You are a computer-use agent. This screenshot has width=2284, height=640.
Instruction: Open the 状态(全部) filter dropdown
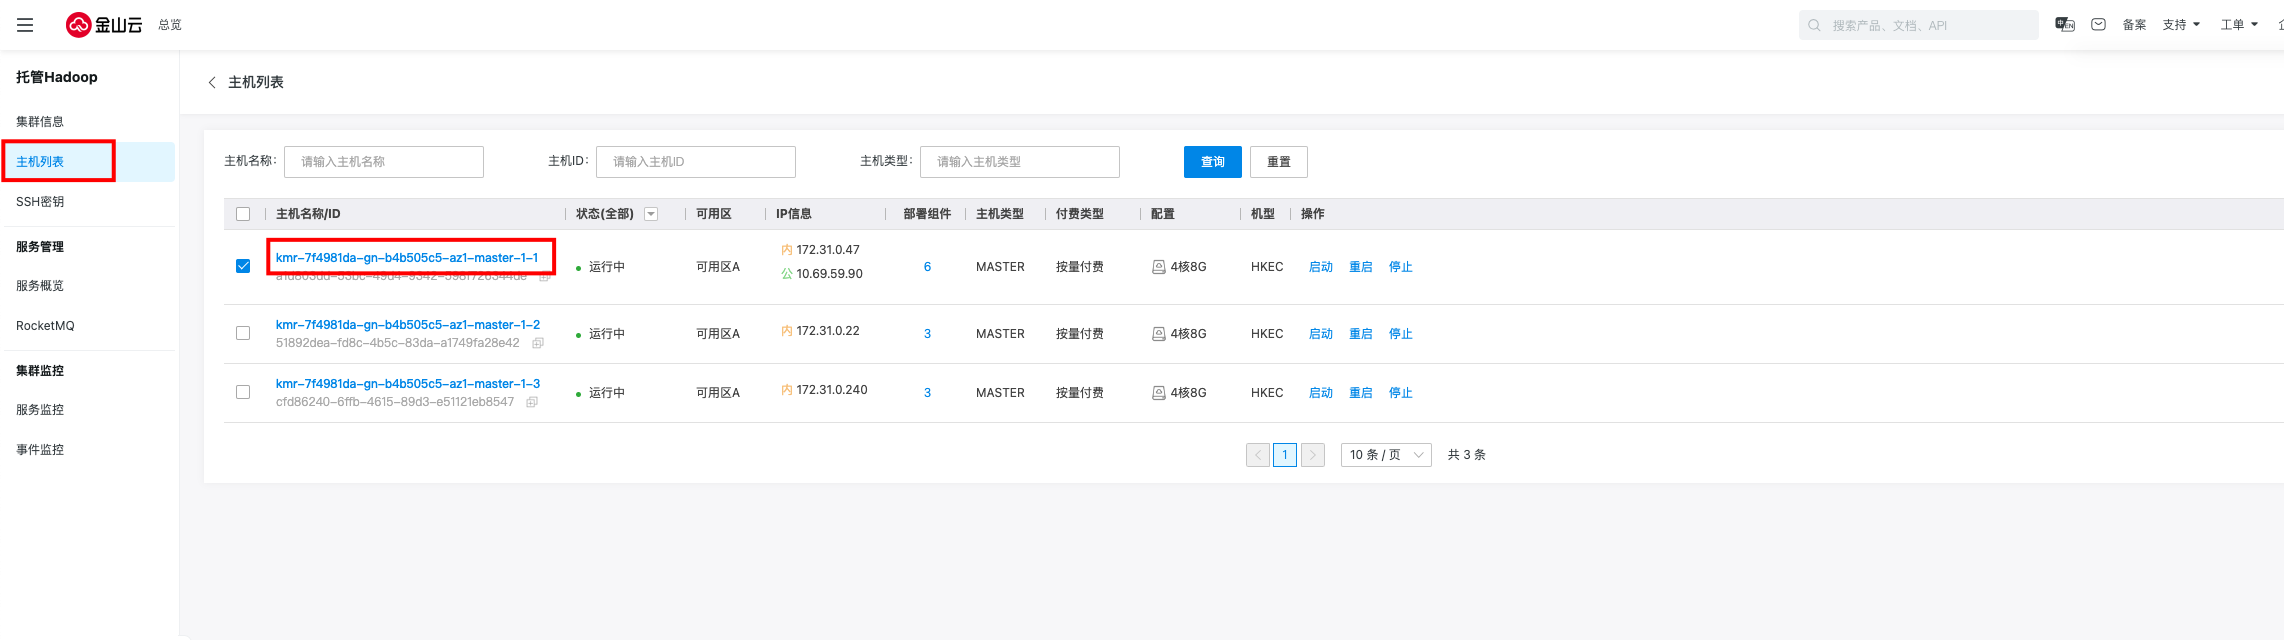[x=651, y=214]
